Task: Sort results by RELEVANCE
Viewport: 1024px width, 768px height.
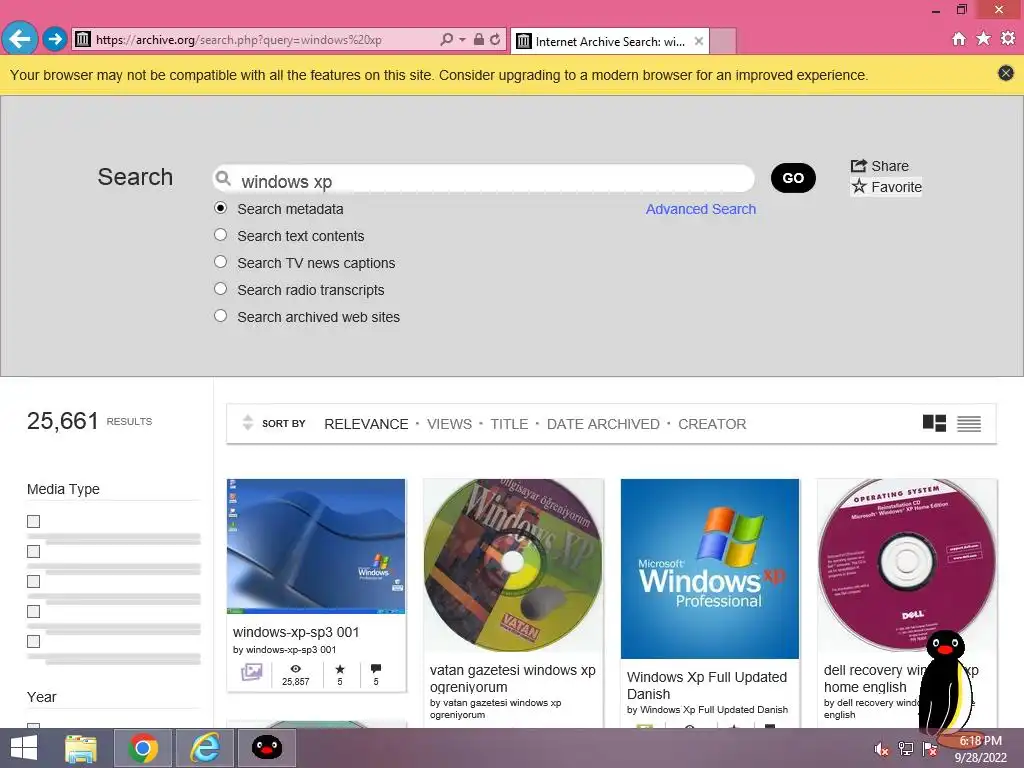Action: (x=366, y=424)
